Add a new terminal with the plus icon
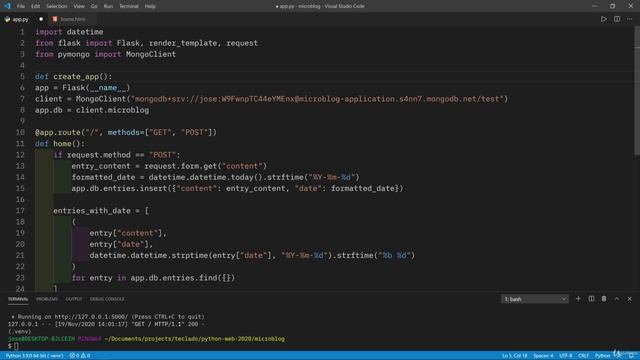 point(578,299)
